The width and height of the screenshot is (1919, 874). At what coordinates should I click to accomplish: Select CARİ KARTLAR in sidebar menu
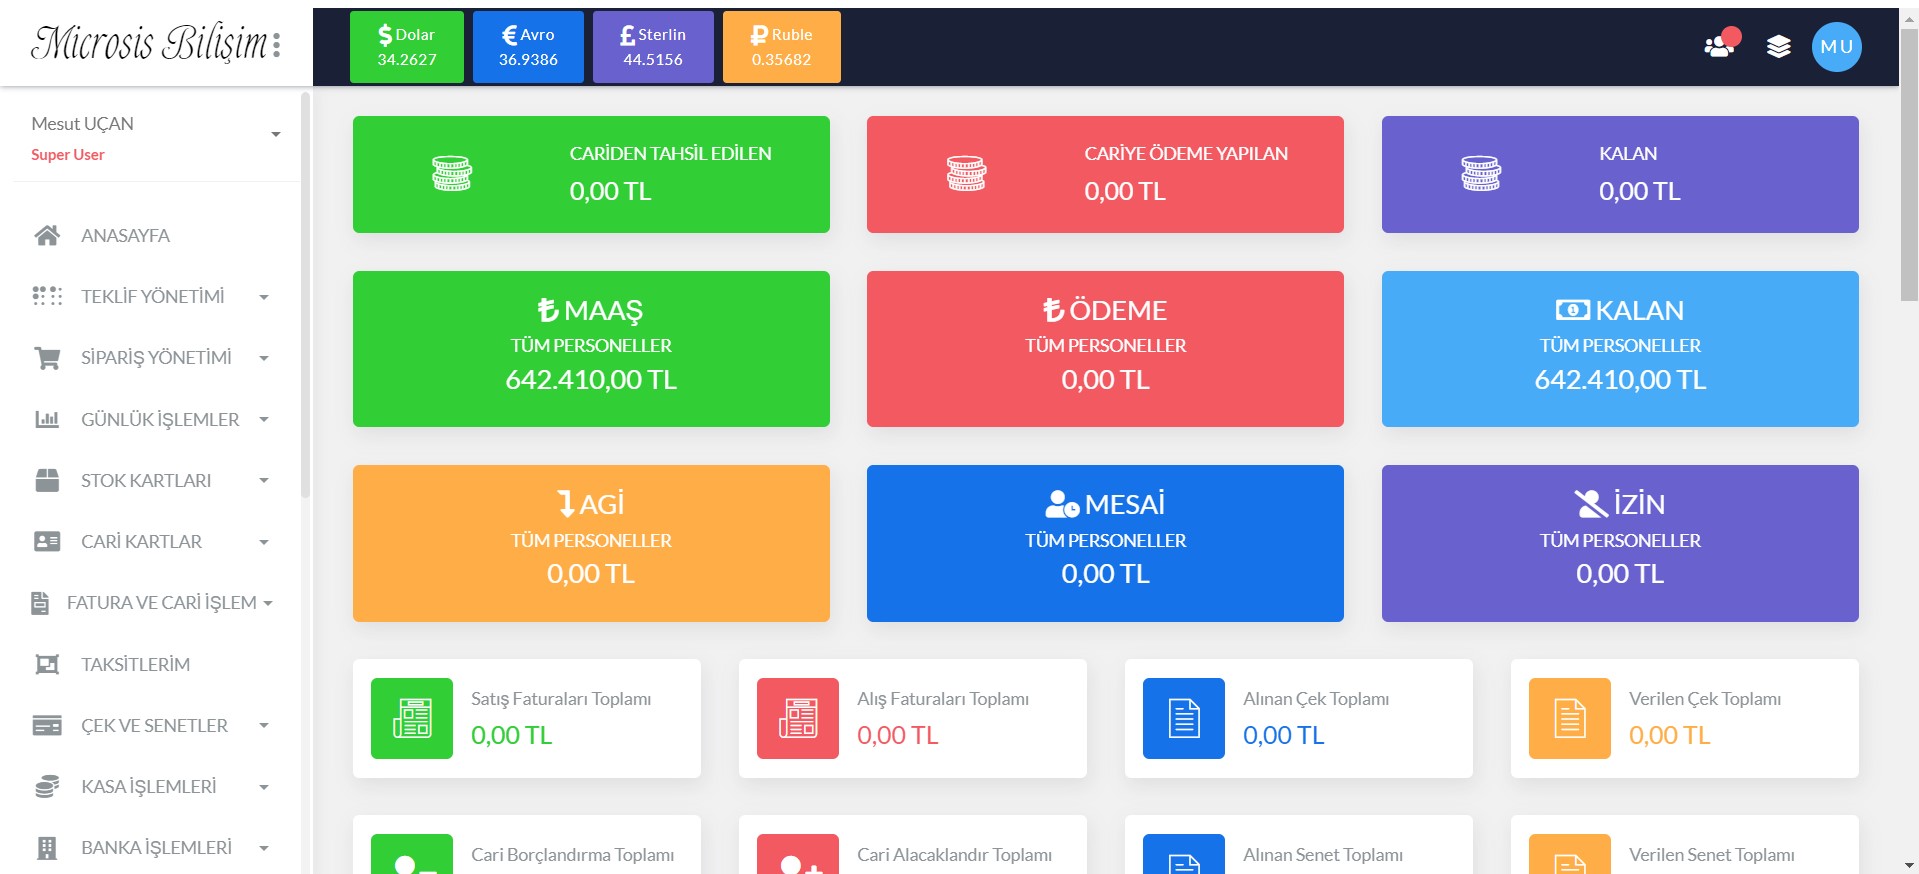coord(141,542)
